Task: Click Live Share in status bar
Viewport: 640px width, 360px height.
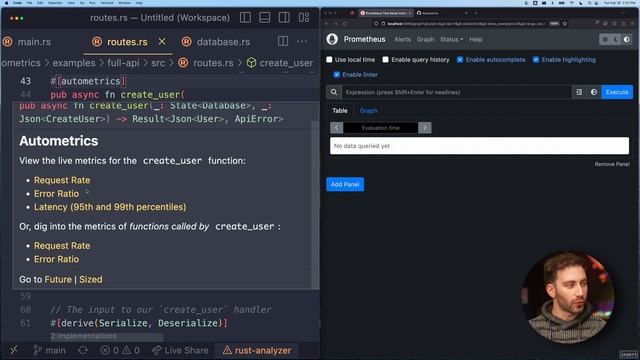Action: point(180,350)
